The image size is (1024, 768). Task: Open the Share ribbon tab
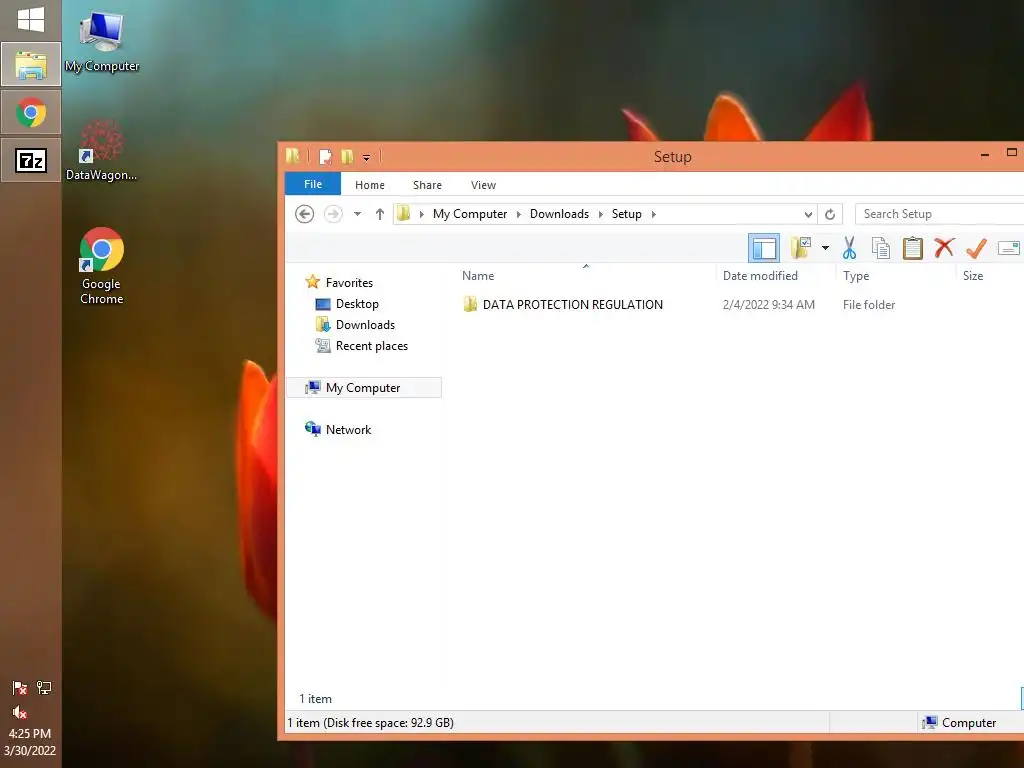pos(427,185)
